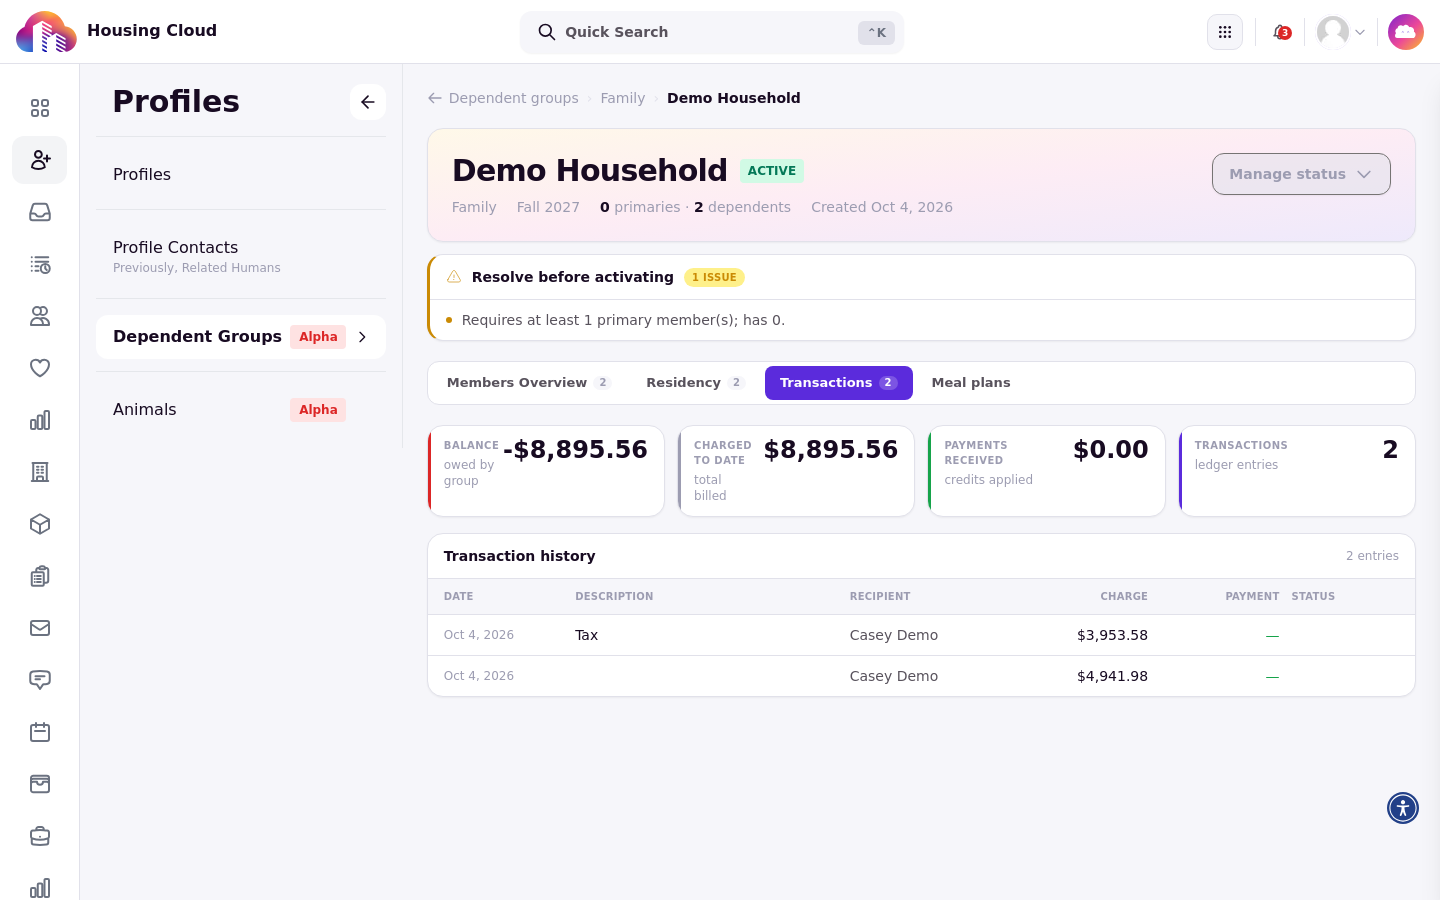The width and height of the screenshot is (1440, 900).
Task: Open the pink cloud avatar icon
Action: pos(1406,32)
